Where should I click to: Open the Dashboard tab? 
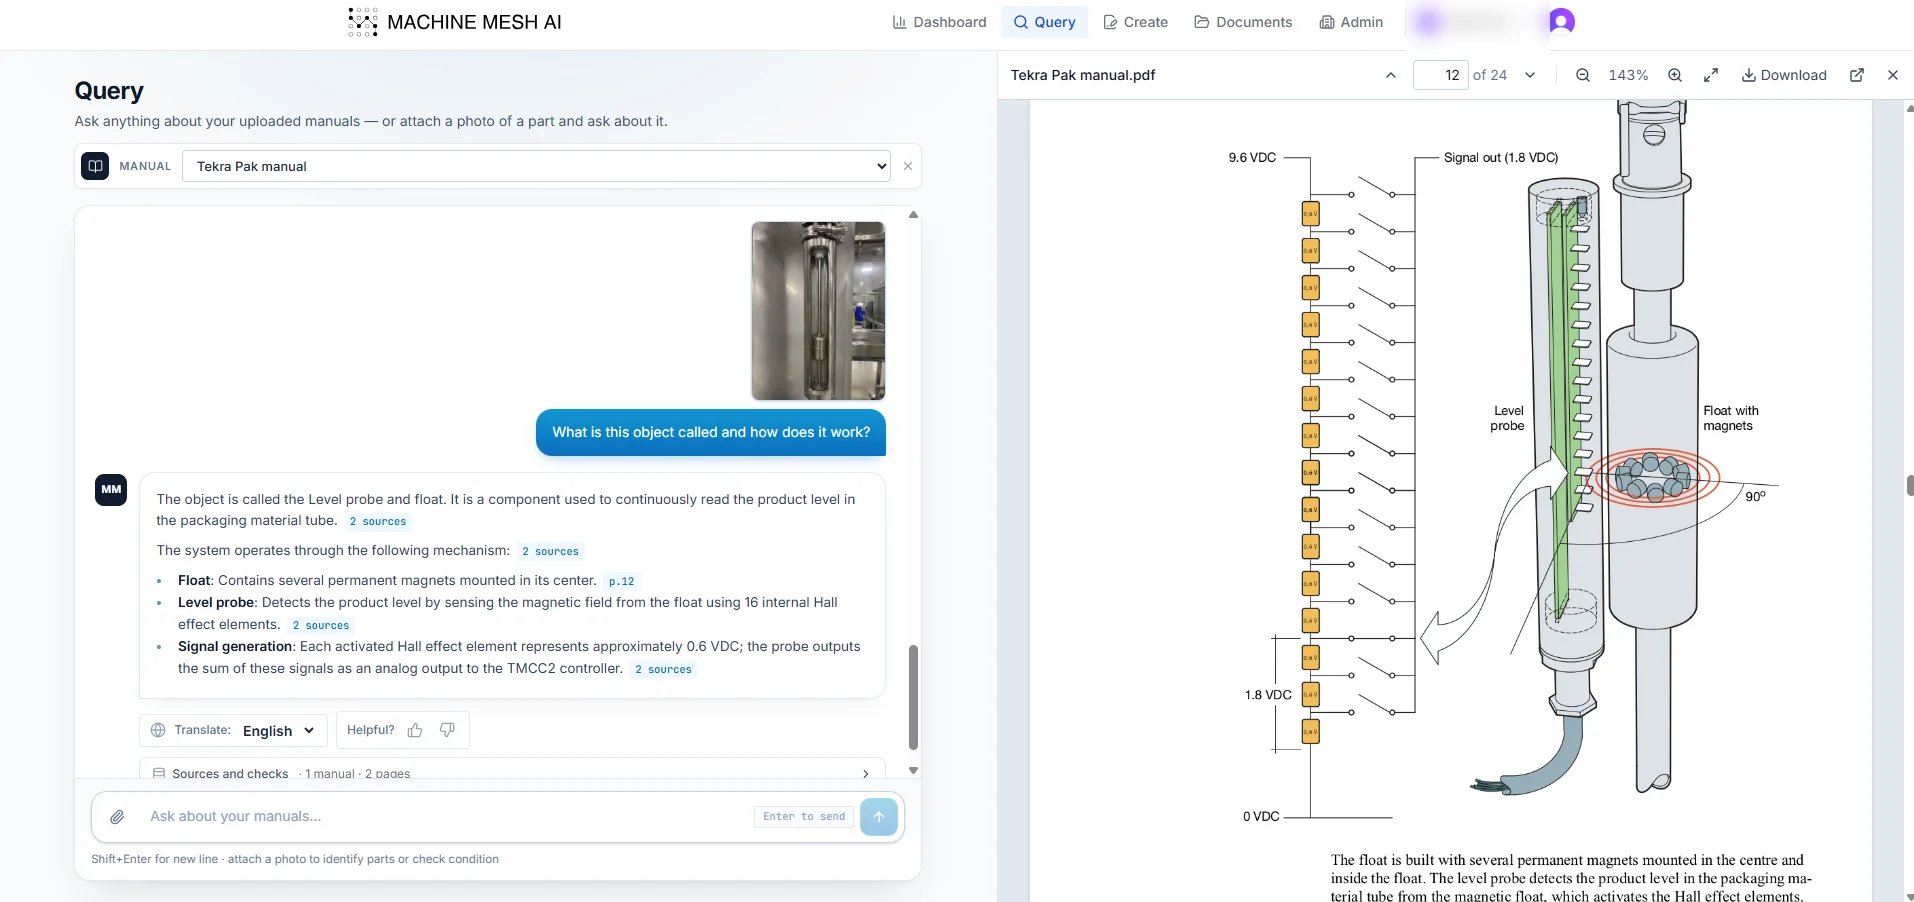tap(939, 22)
